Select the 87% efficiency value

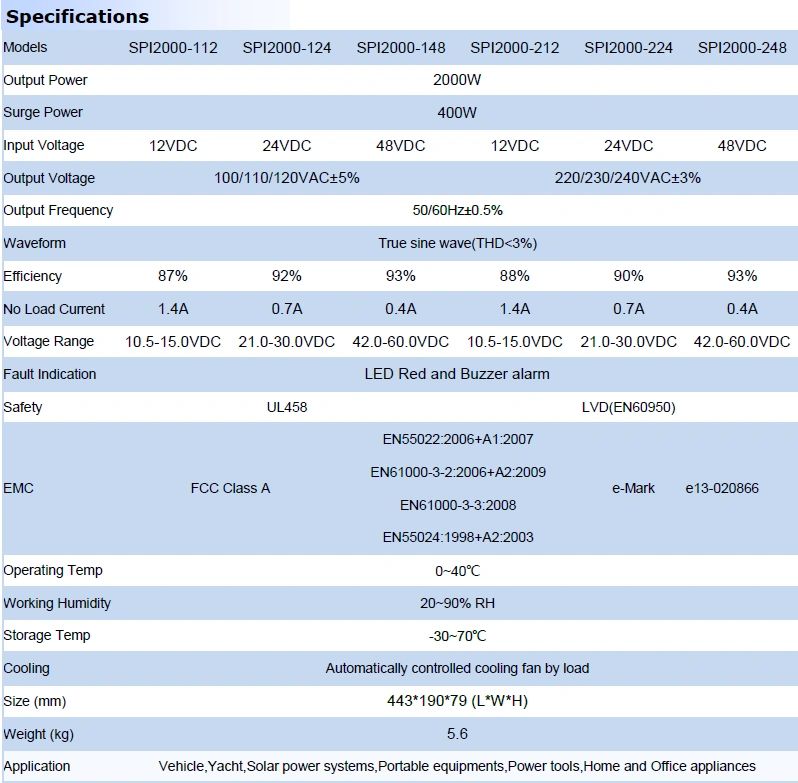click(173, 276)
